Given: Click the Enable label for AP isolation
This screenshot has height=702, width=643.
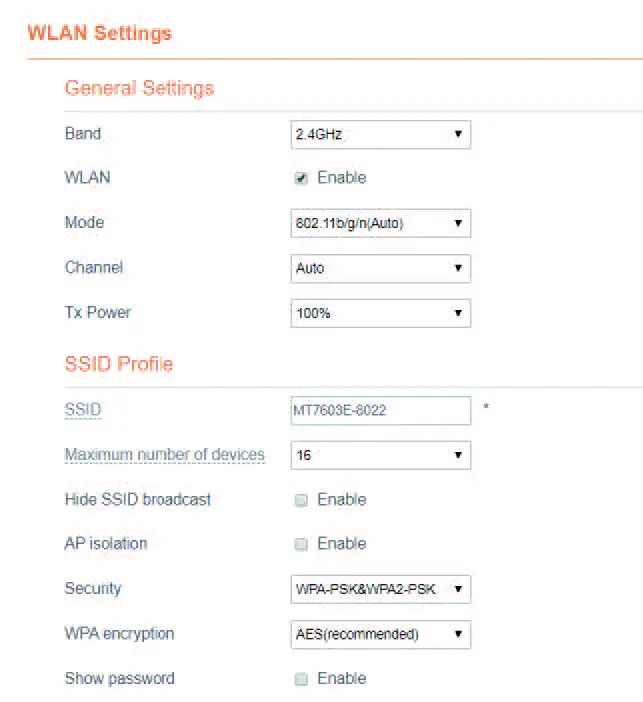Looking at the screenshot, I should pyautogui.click(x=342, y=544).
